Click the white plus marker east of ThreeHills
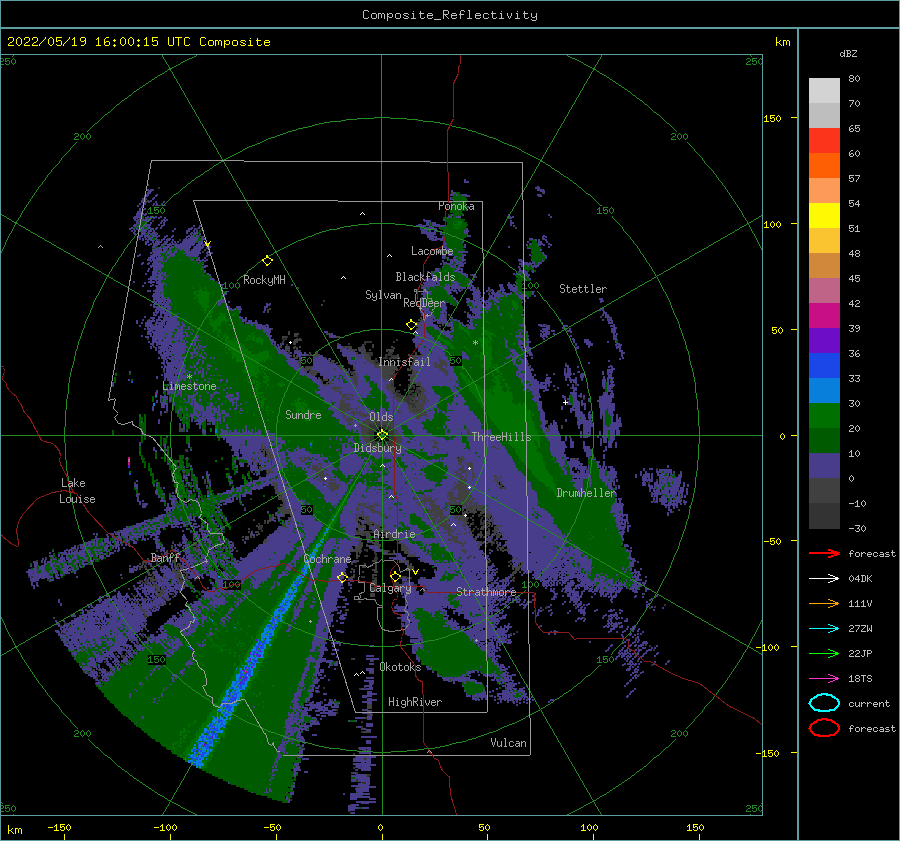 pos(565,402)
